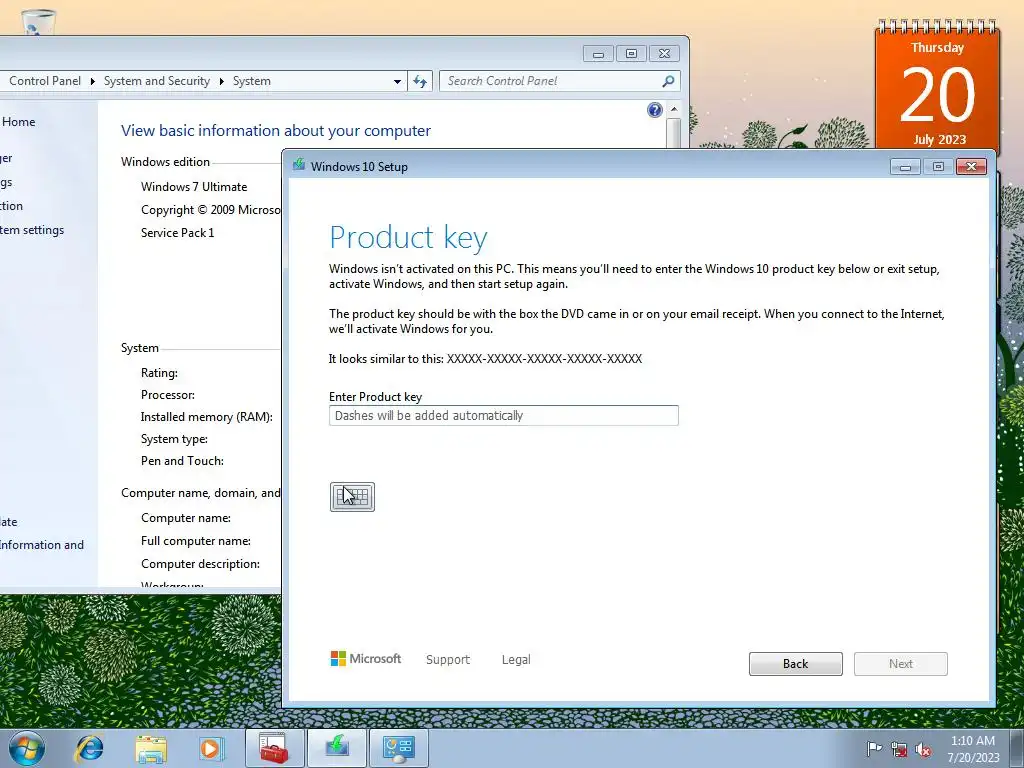Expand the arrow after Control Panel breadcrumb
The width and height of the screenshot is (1024, 768).
coord(92,81)
